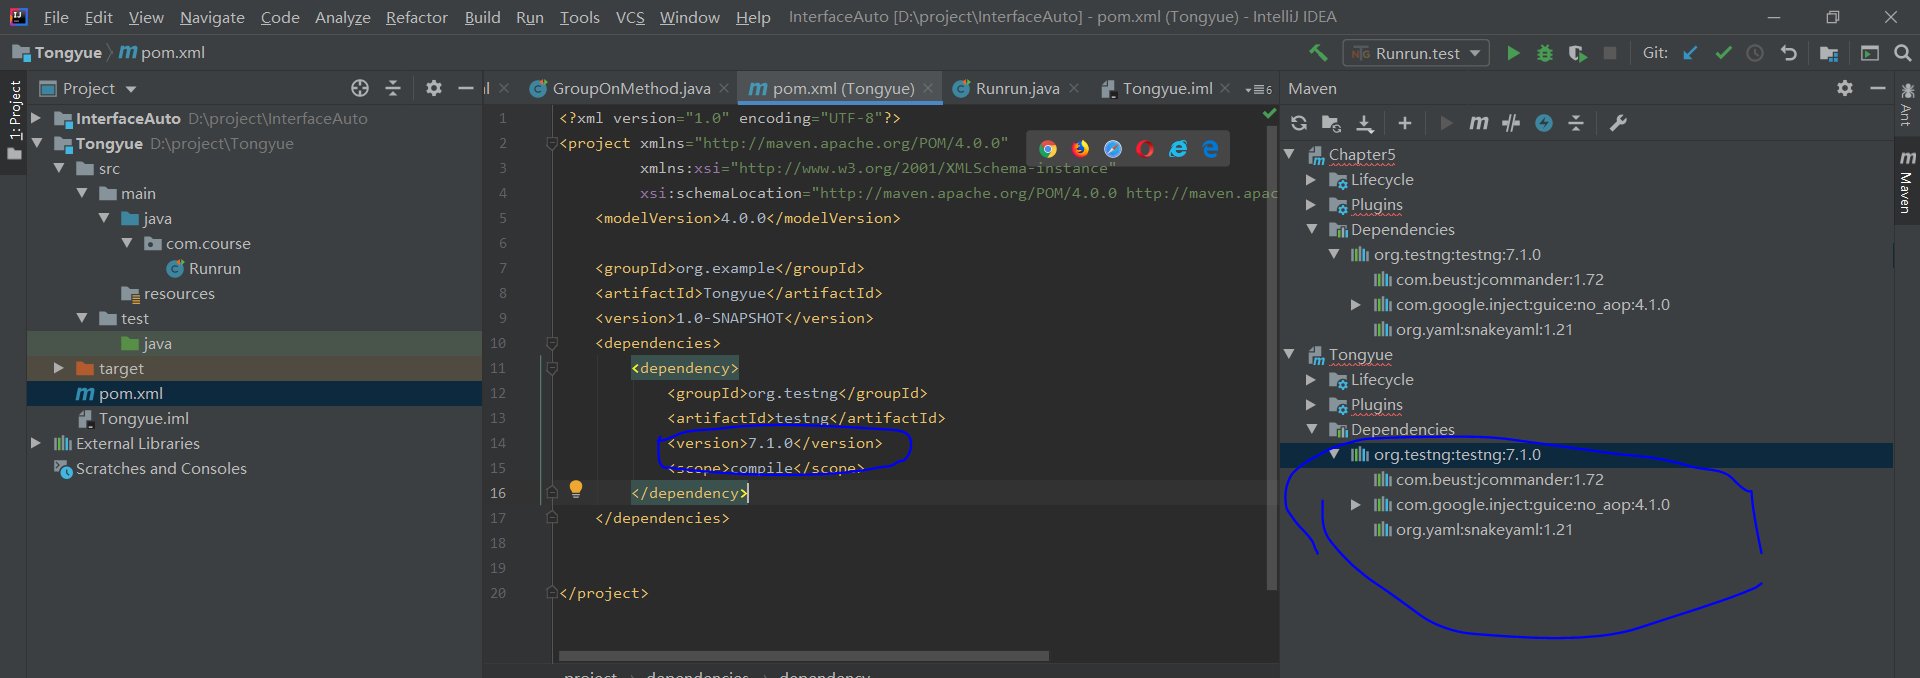Viewport: 1920px width, 678px height.
Task: Expand the InterfaceAuto project node
Action: [x=36, y=118]
